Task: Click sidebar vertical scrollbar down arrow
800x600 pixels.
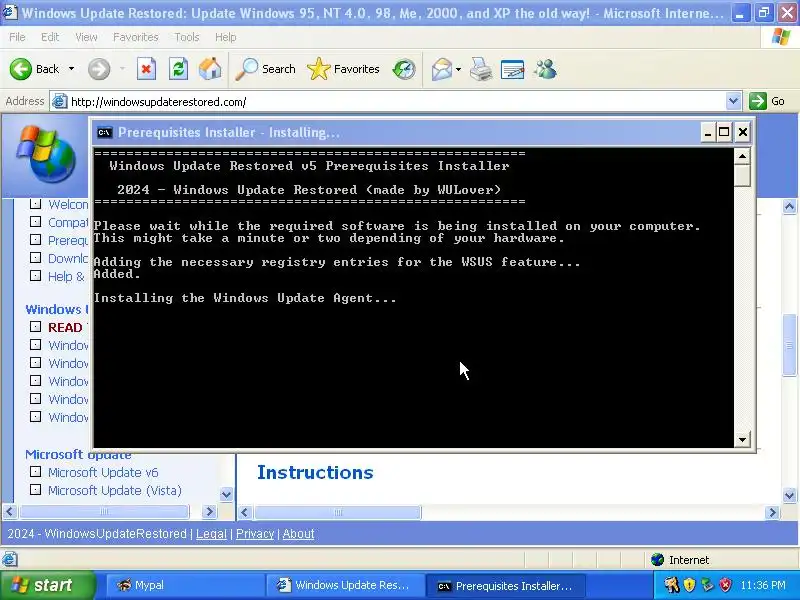Action: point(226,494)
